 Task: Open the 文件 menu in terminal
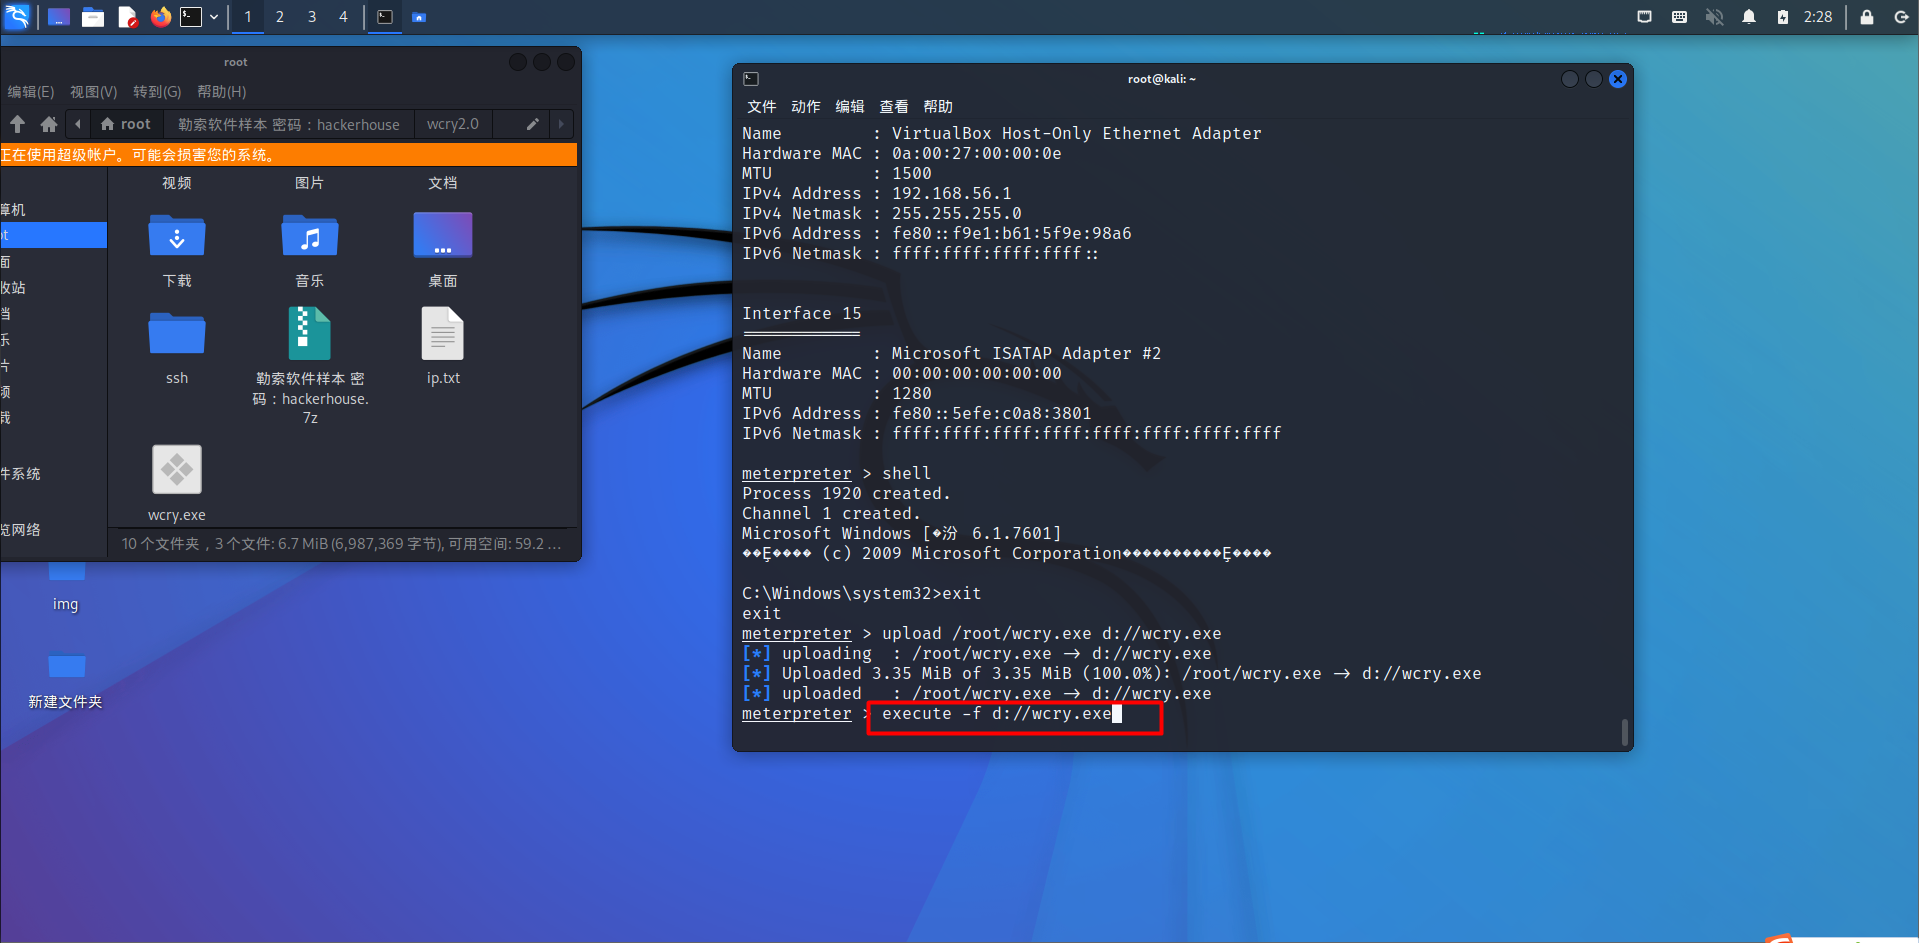[762, 107]
